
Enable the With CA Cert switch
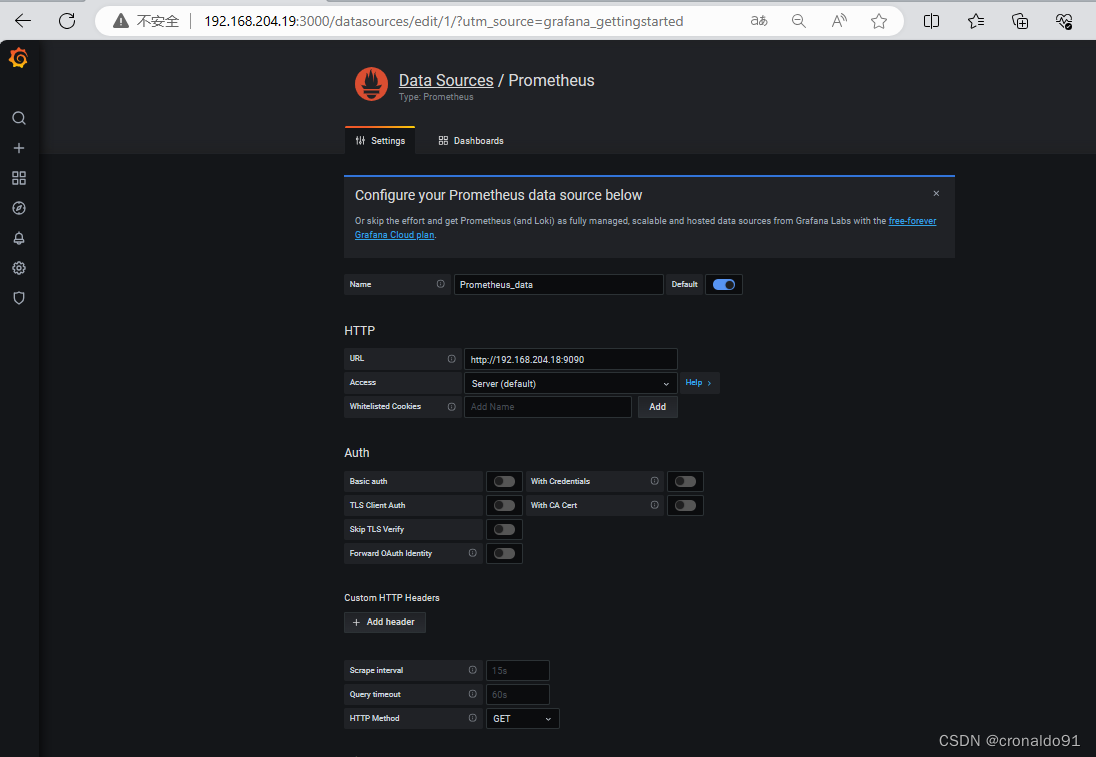685,505
